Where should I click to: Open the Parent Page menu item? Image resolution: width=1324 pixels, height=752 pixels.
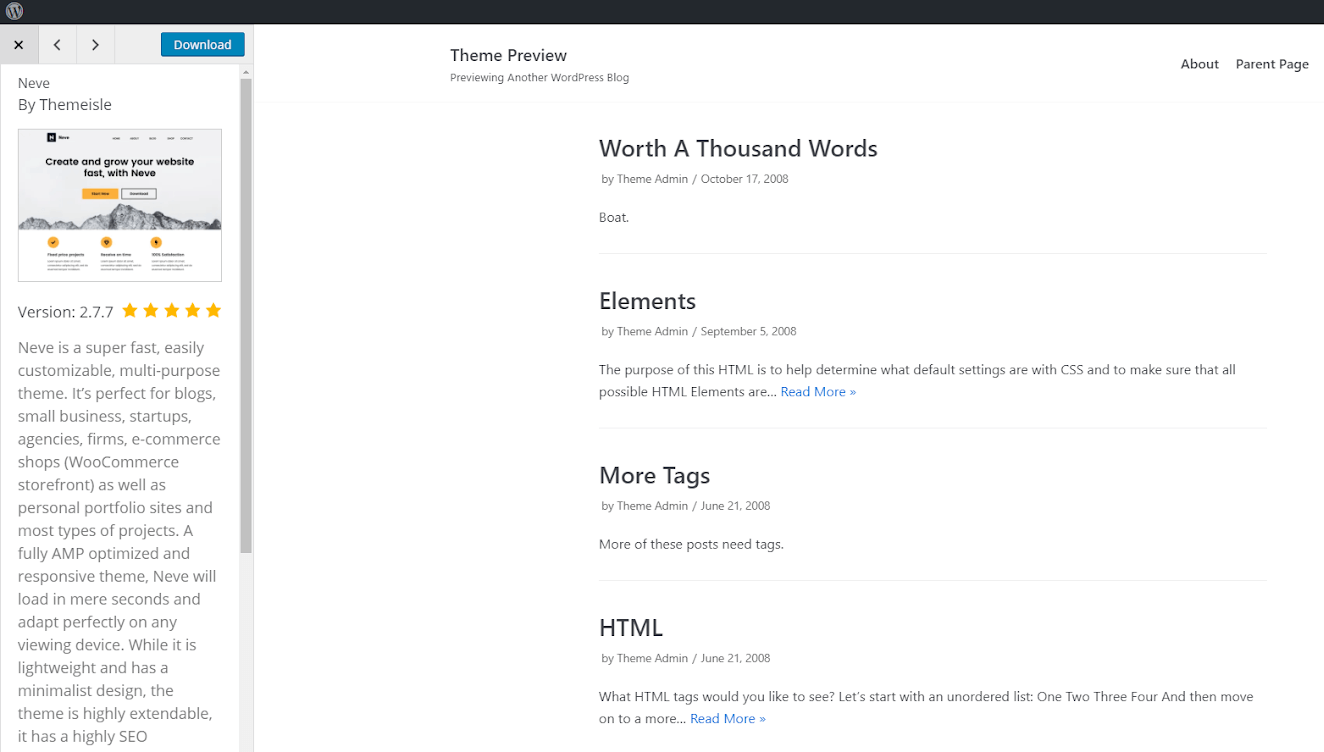pyautogui.click(x=1272, y=64)
